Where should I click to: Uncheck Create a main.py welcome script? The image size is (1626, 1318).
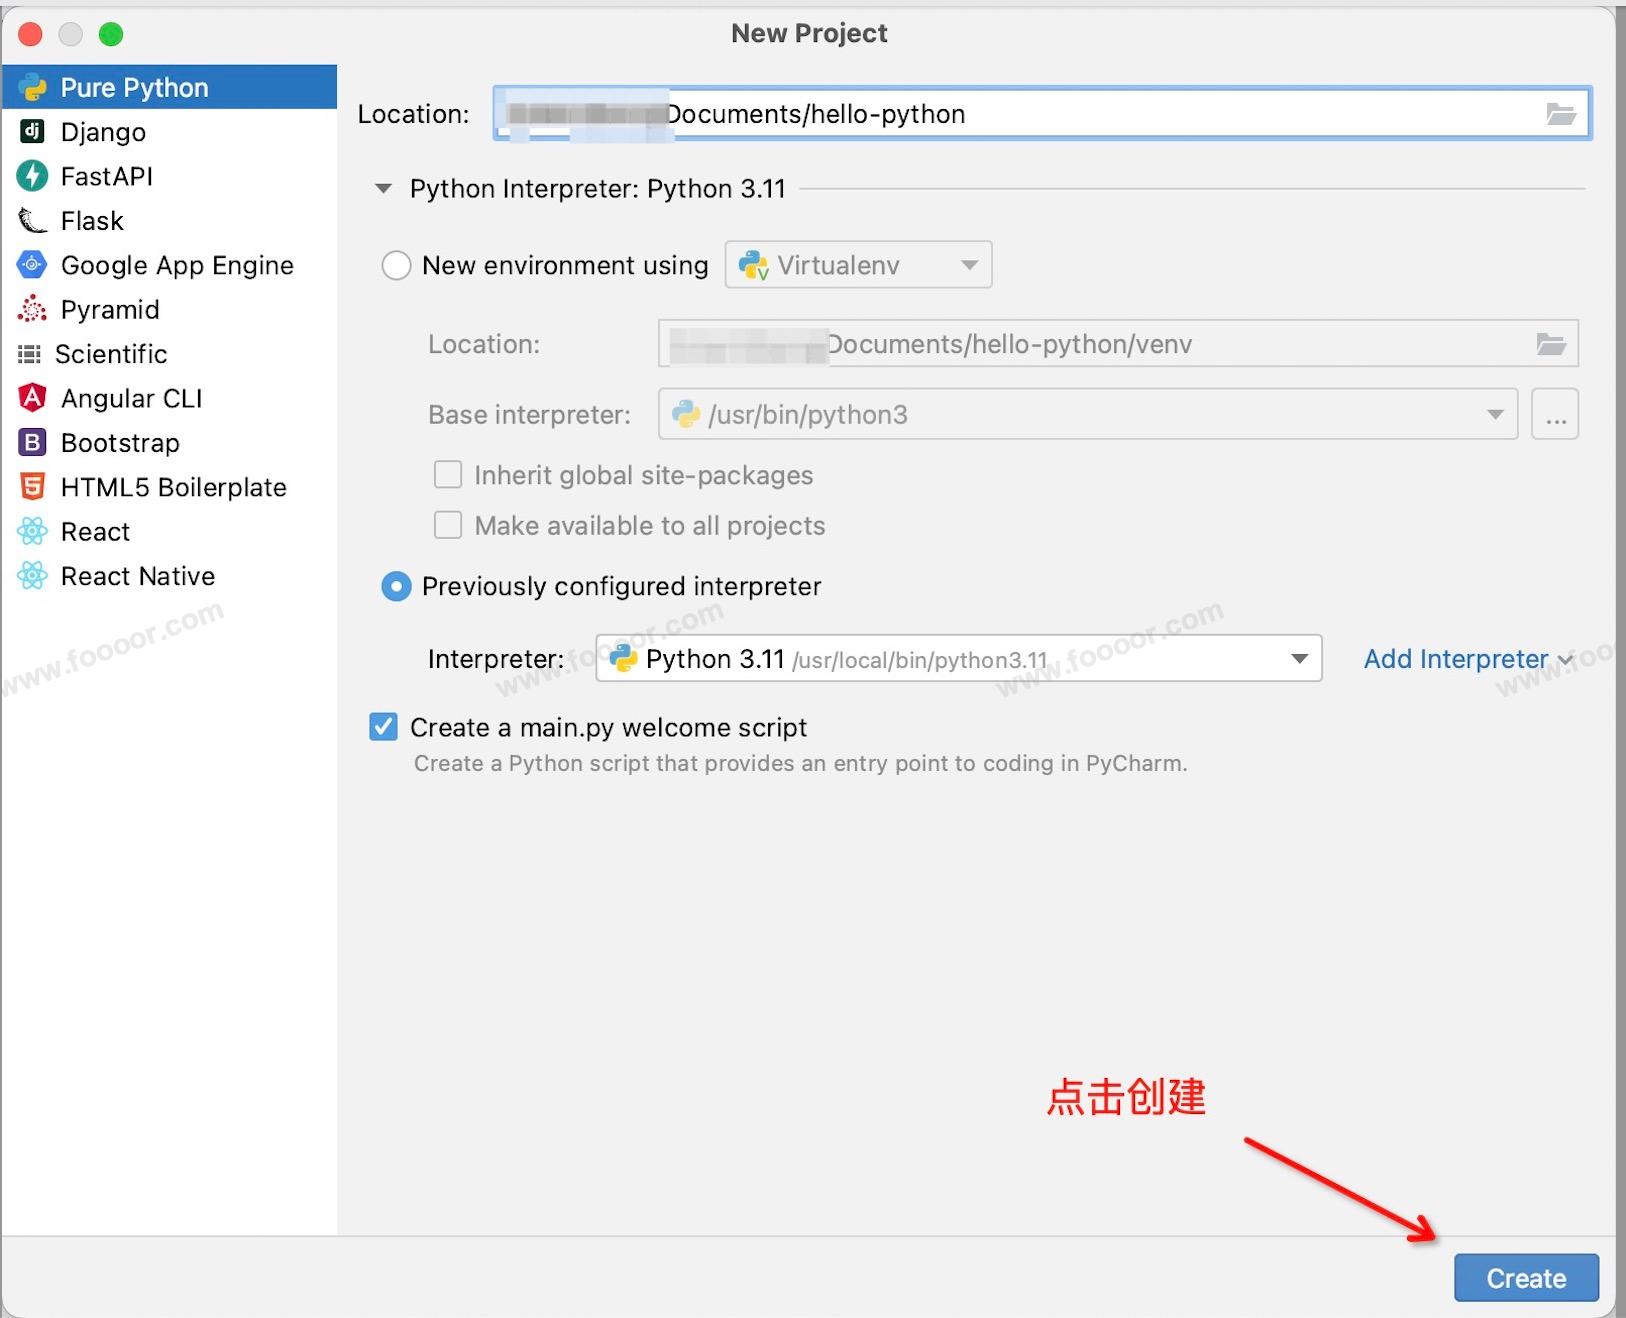384,727
